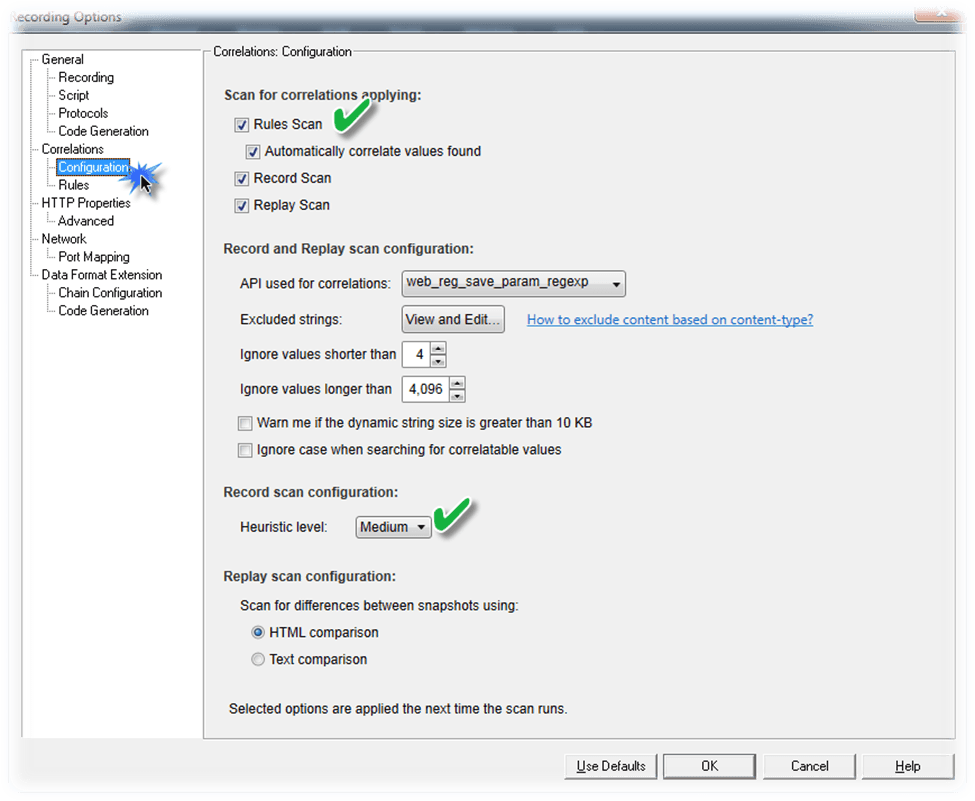Open the Port Mapping settings
The height and width of the screenshot is (801, 975).
click(x=93, y=256)
